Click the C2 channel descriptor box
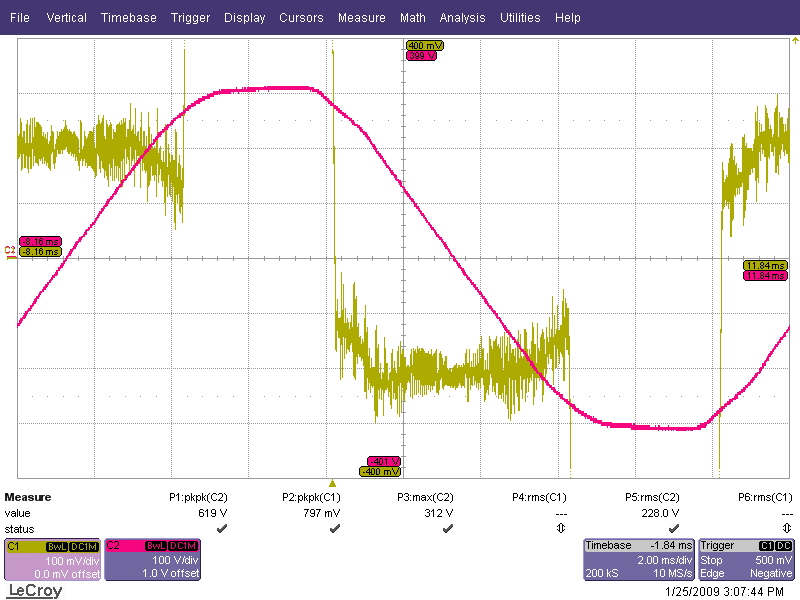 [x=152, y=560]
